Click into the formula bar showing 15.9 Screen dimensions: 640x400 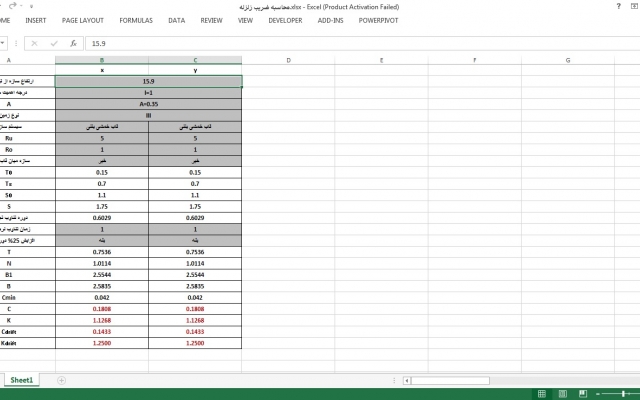(x=362, y=43)
